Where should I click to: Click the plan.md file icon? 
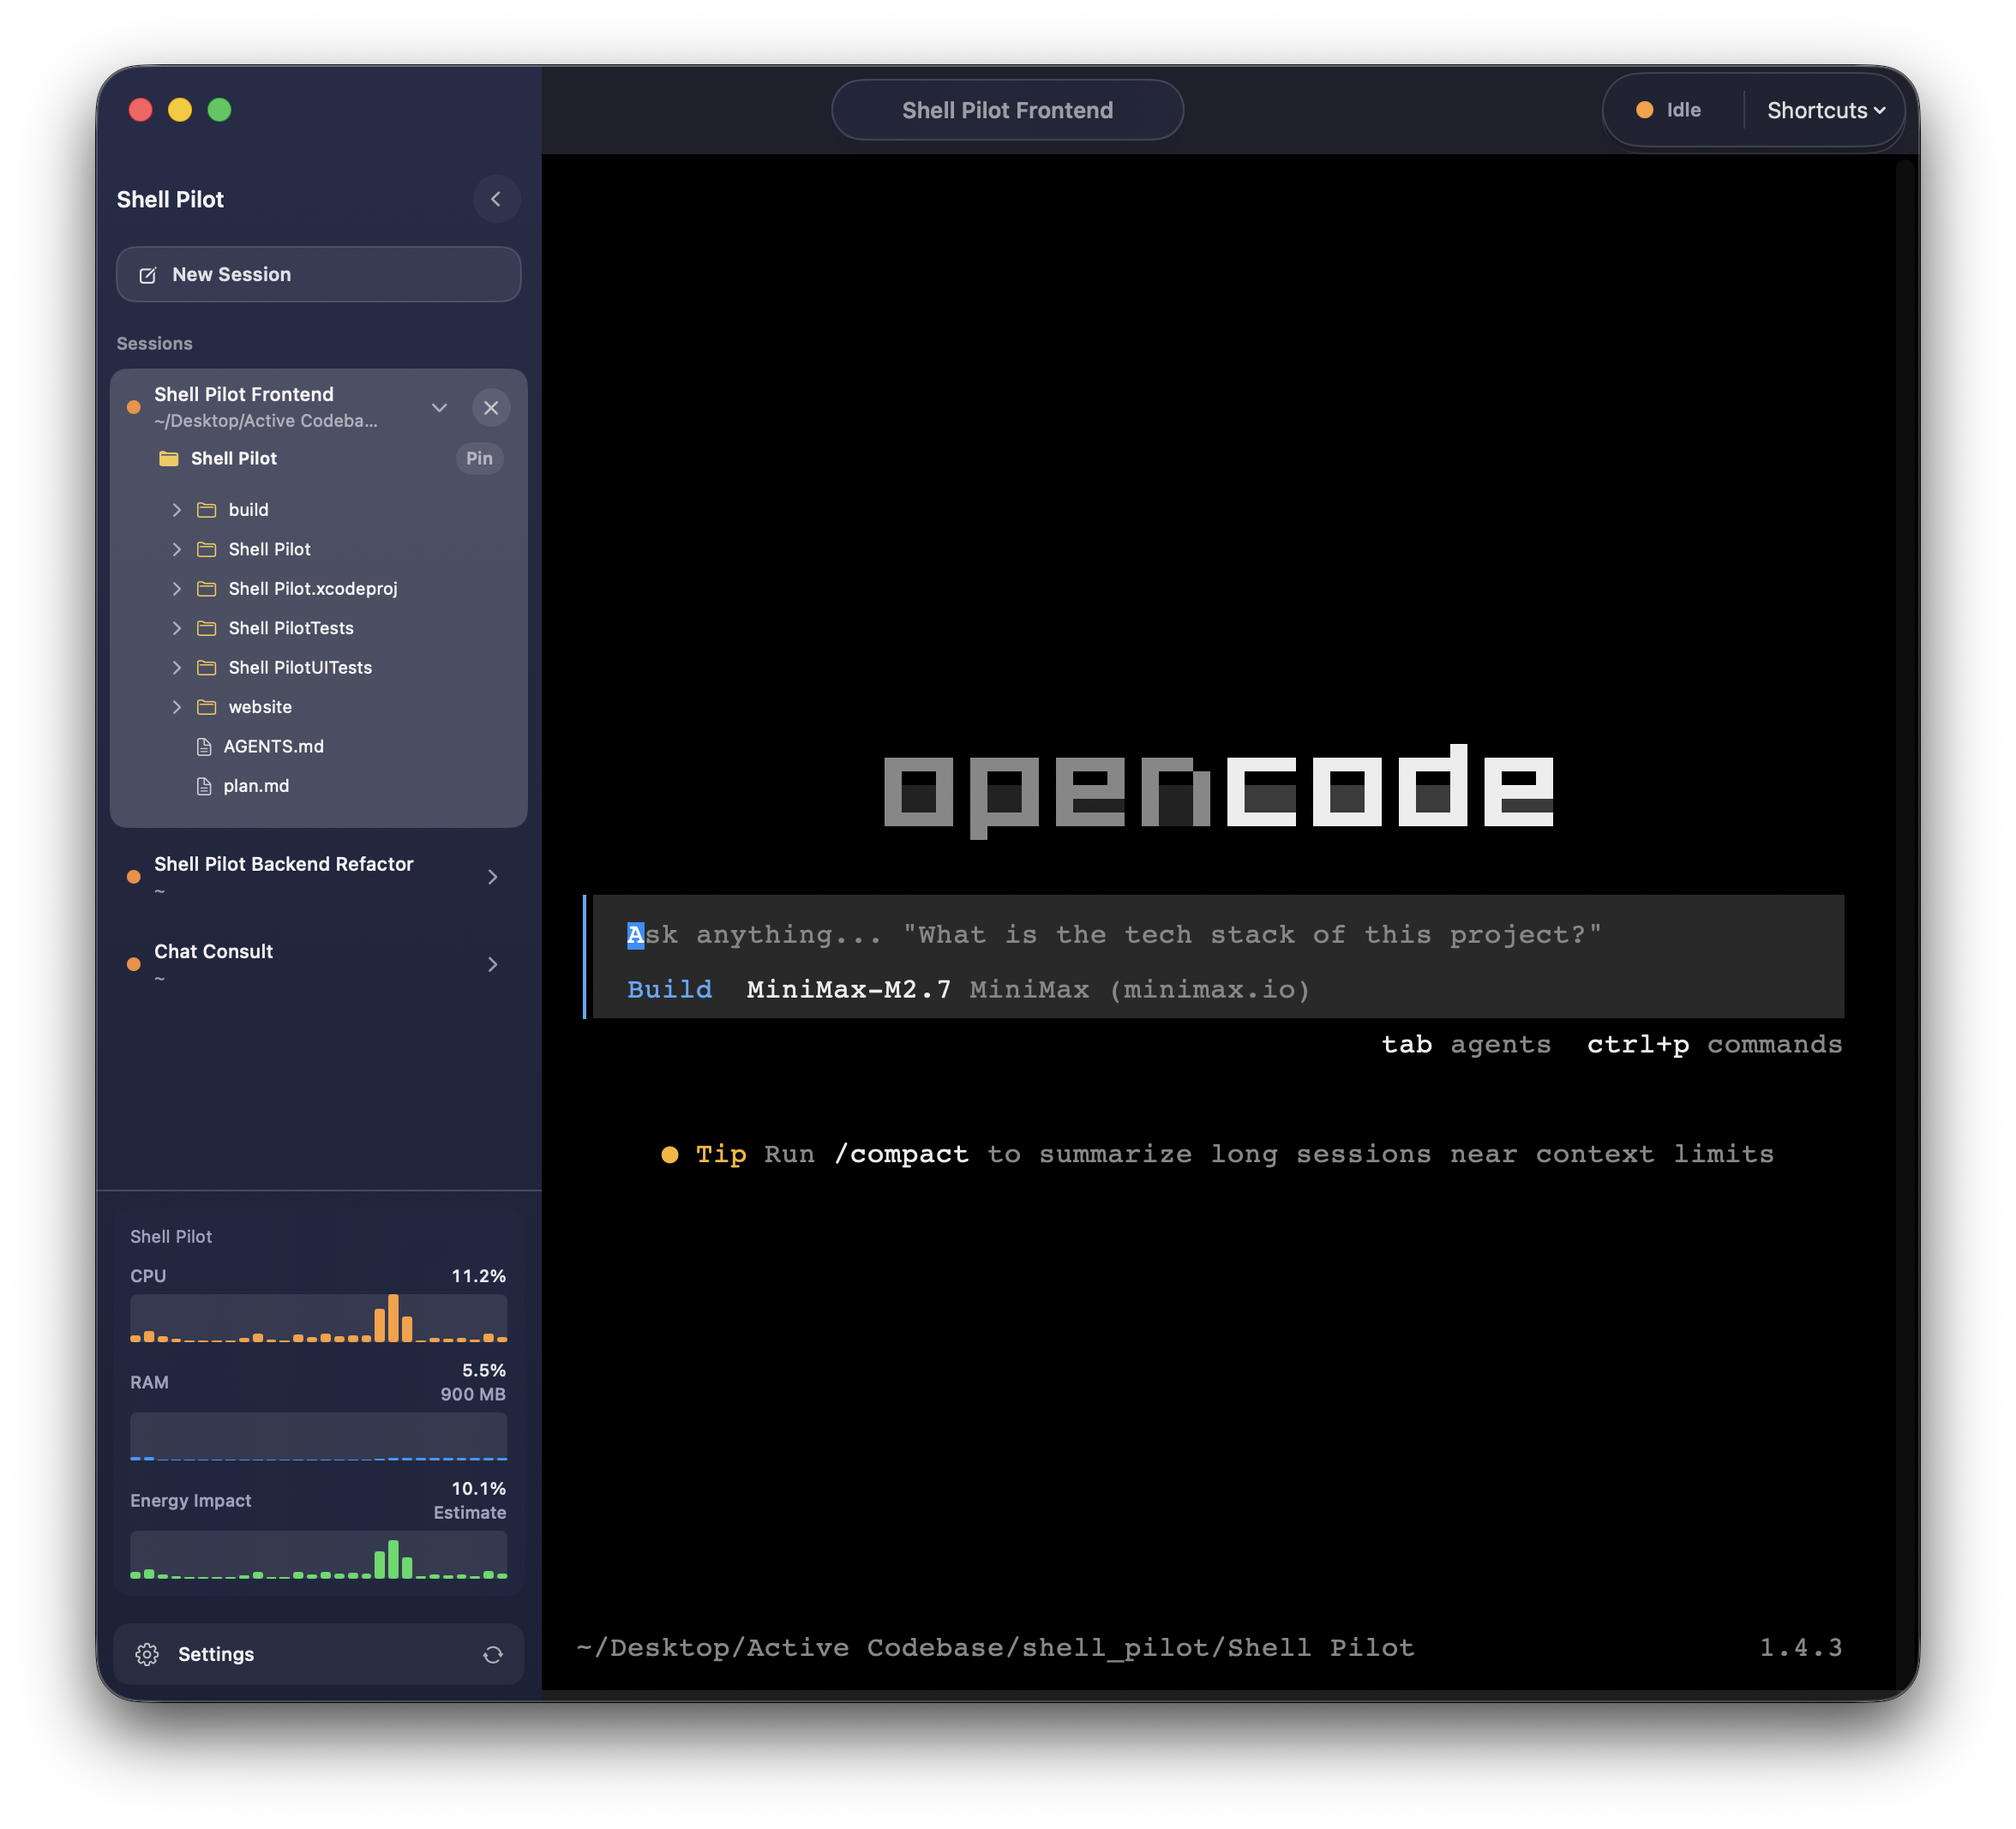tap(204, 786)
